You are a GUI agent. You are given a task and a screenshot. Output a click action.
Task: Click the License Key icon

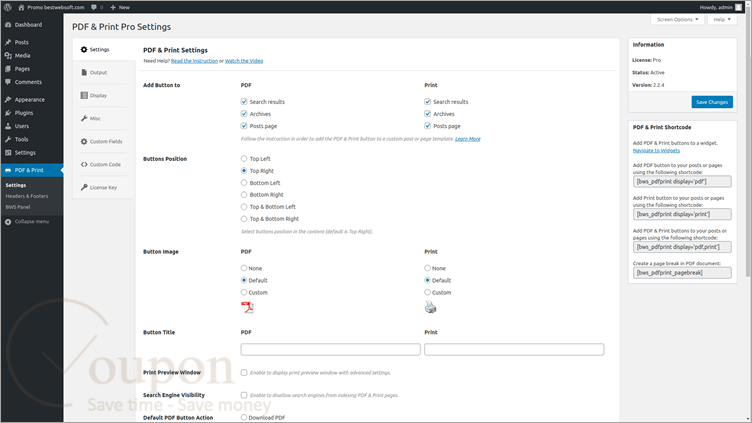[84, 188]
